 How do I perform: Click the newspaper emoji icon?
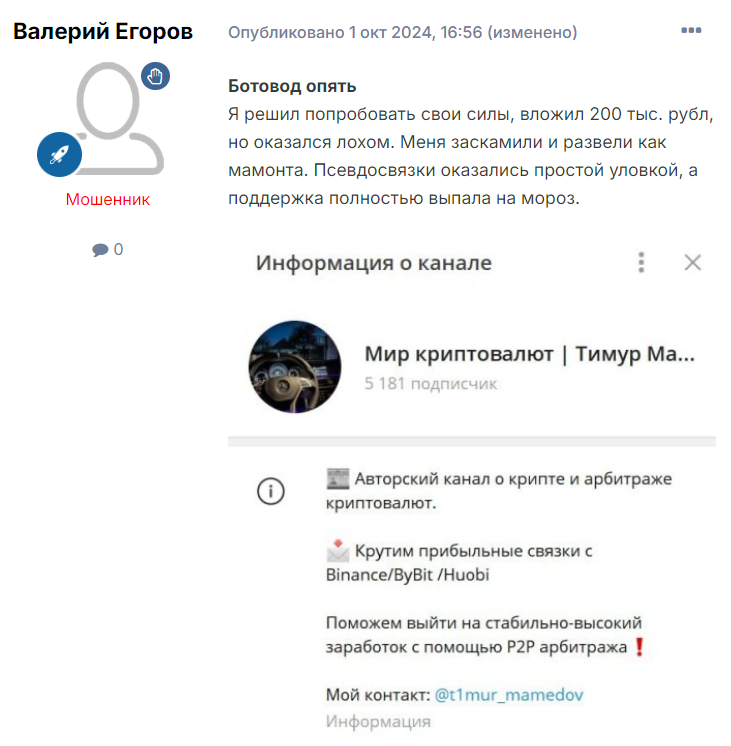click(x=338, y=479)
